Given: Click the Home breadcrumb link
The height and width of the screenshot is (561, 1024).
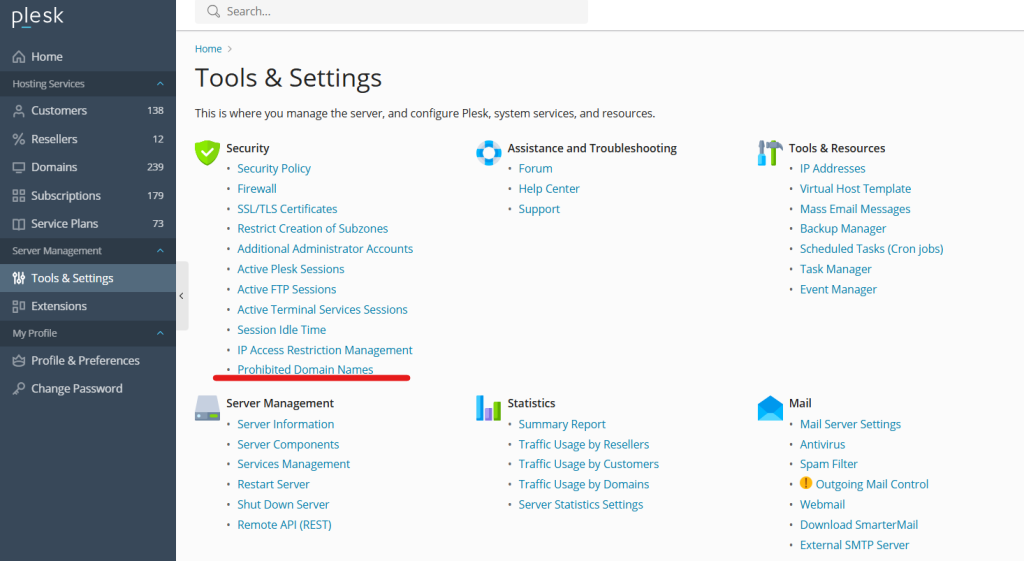Looking at the screenshot, I should 208,49.
